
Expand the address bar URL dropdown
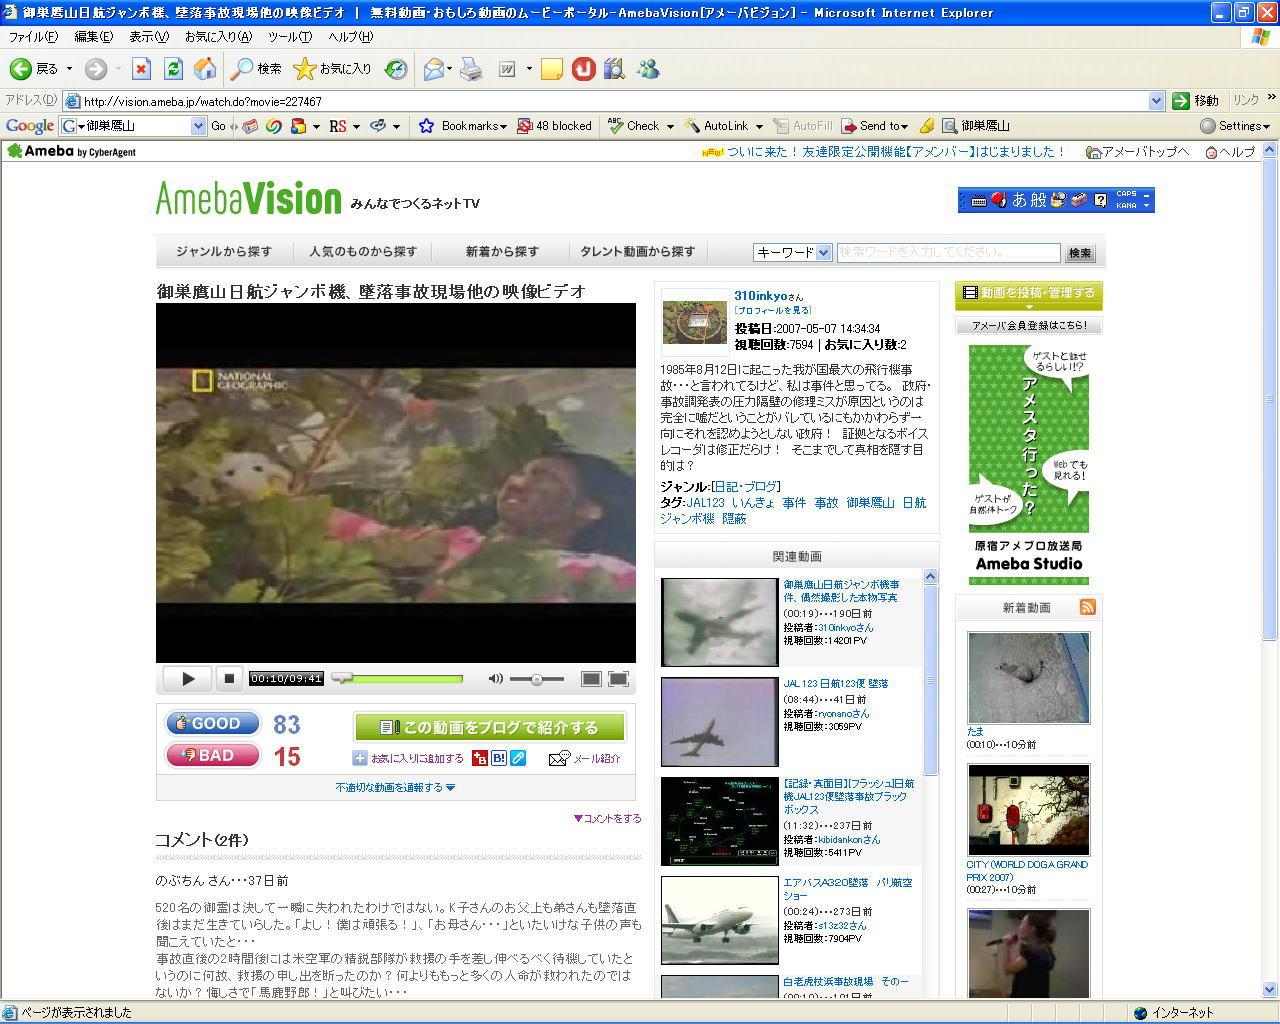coord(1156,101)
